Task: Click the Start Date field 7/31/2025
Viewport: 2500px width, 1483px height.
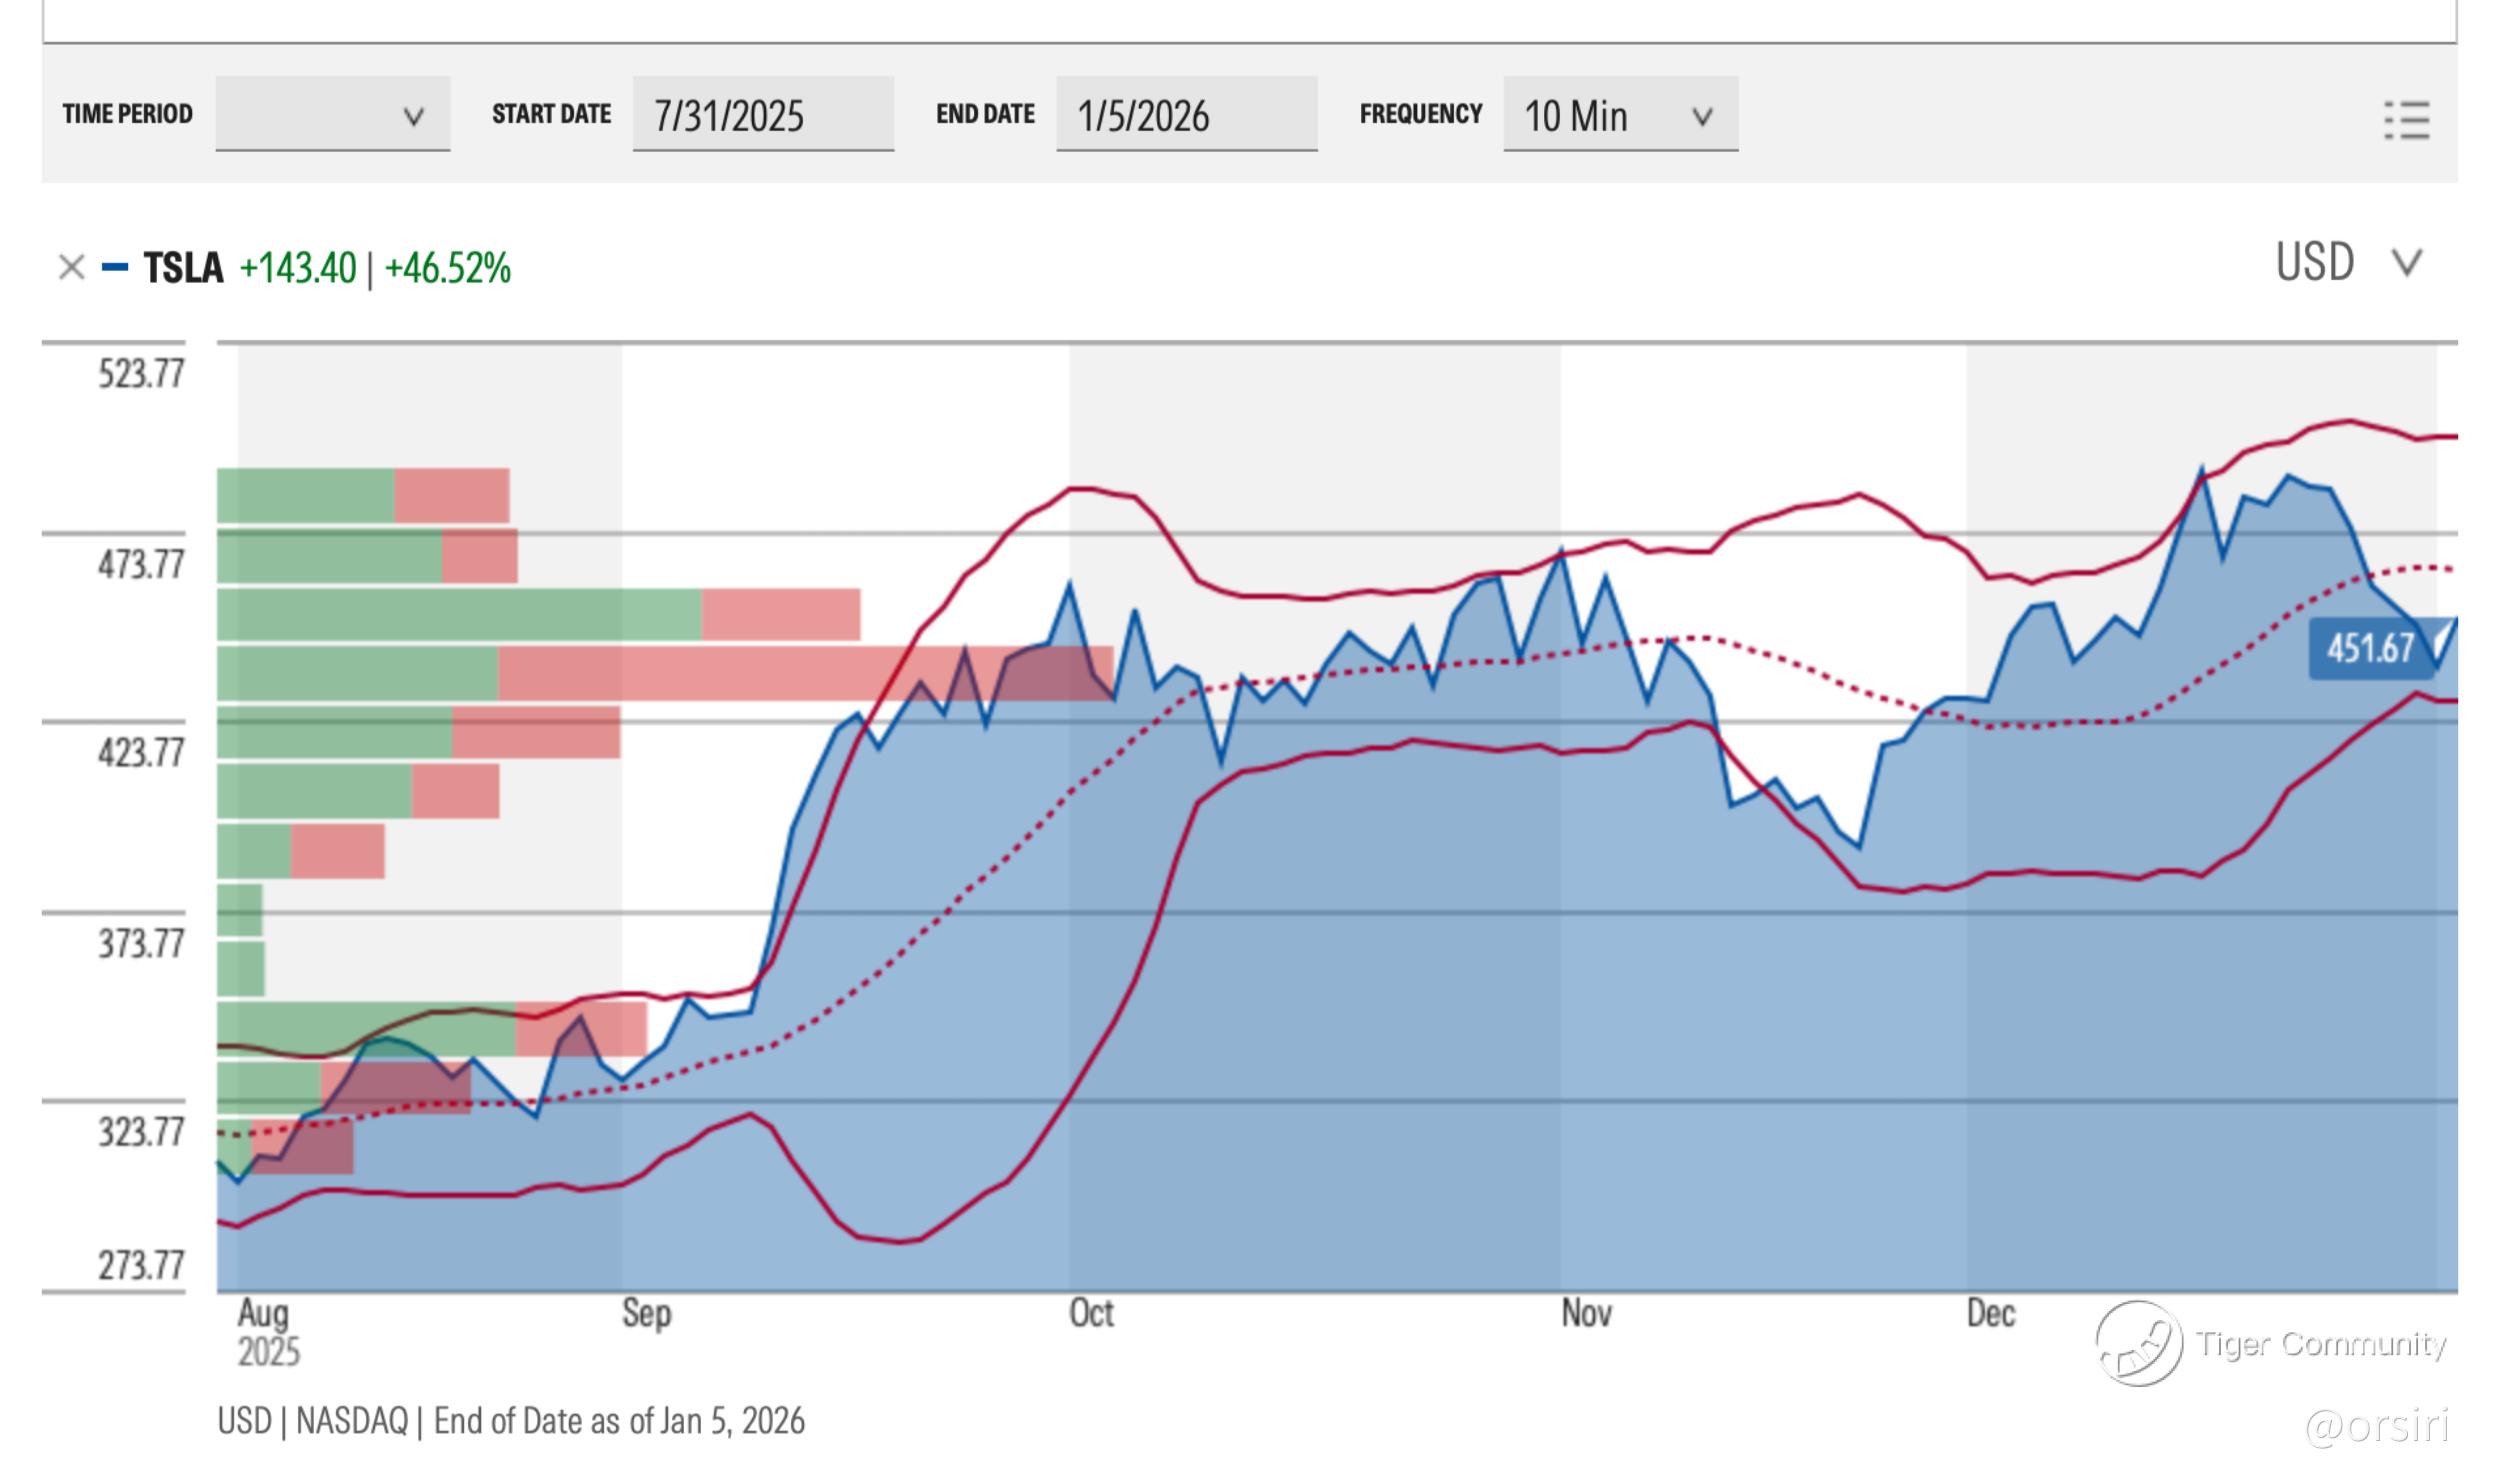Action: 762,114
